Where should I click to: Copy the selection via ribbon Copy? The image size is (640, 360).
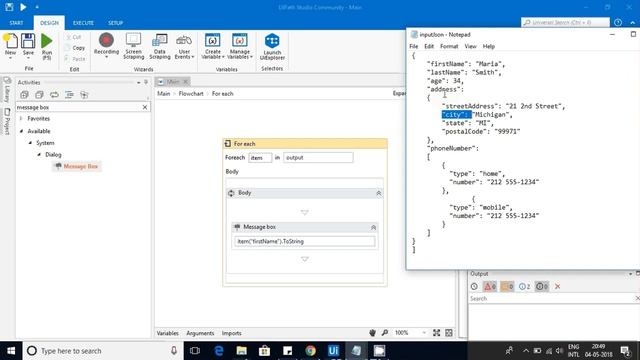[75, 48]
